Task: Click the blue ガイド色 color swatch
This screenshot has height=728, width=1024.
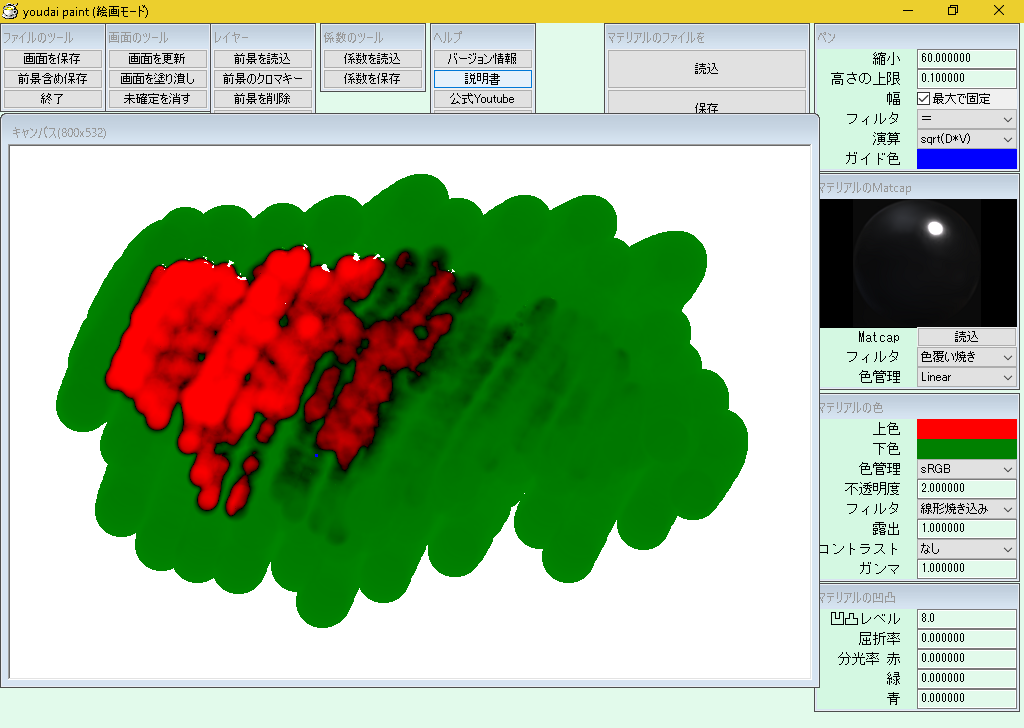Action: 966,158
